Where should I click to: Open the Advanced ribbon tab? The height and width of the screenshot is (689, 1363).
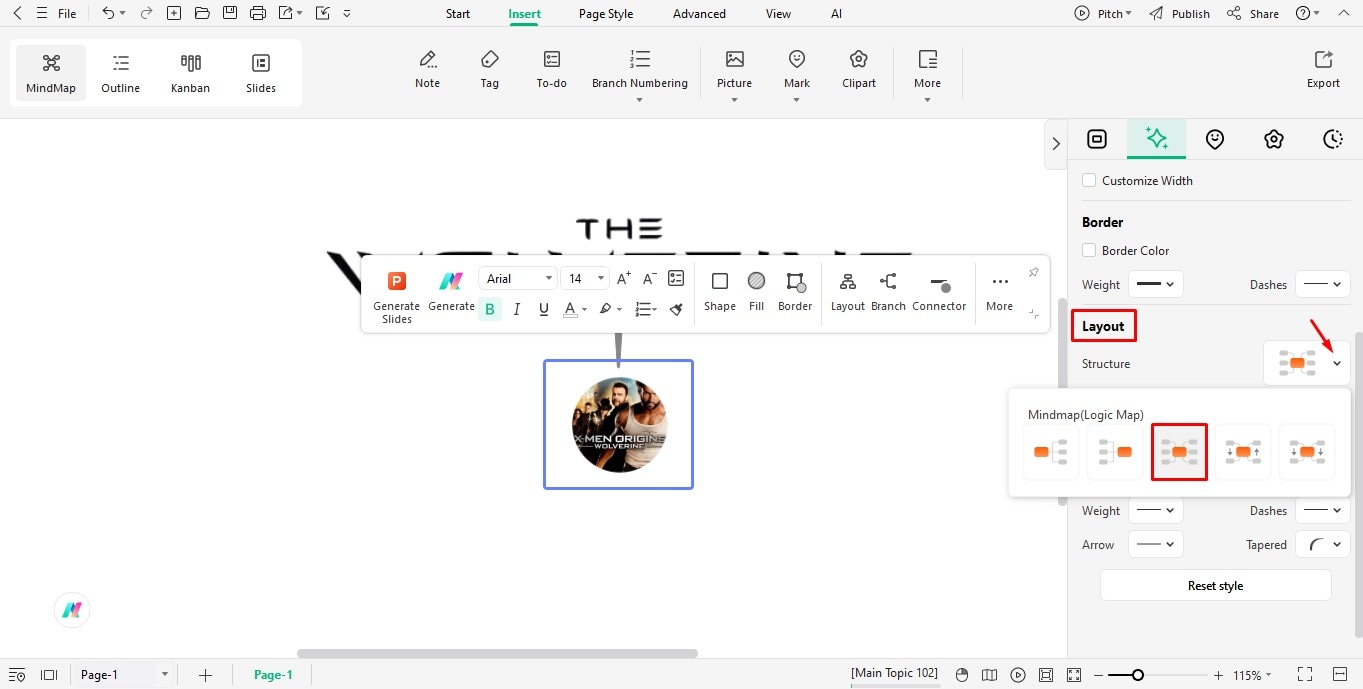pyautogui.click(x=699, y=14)
